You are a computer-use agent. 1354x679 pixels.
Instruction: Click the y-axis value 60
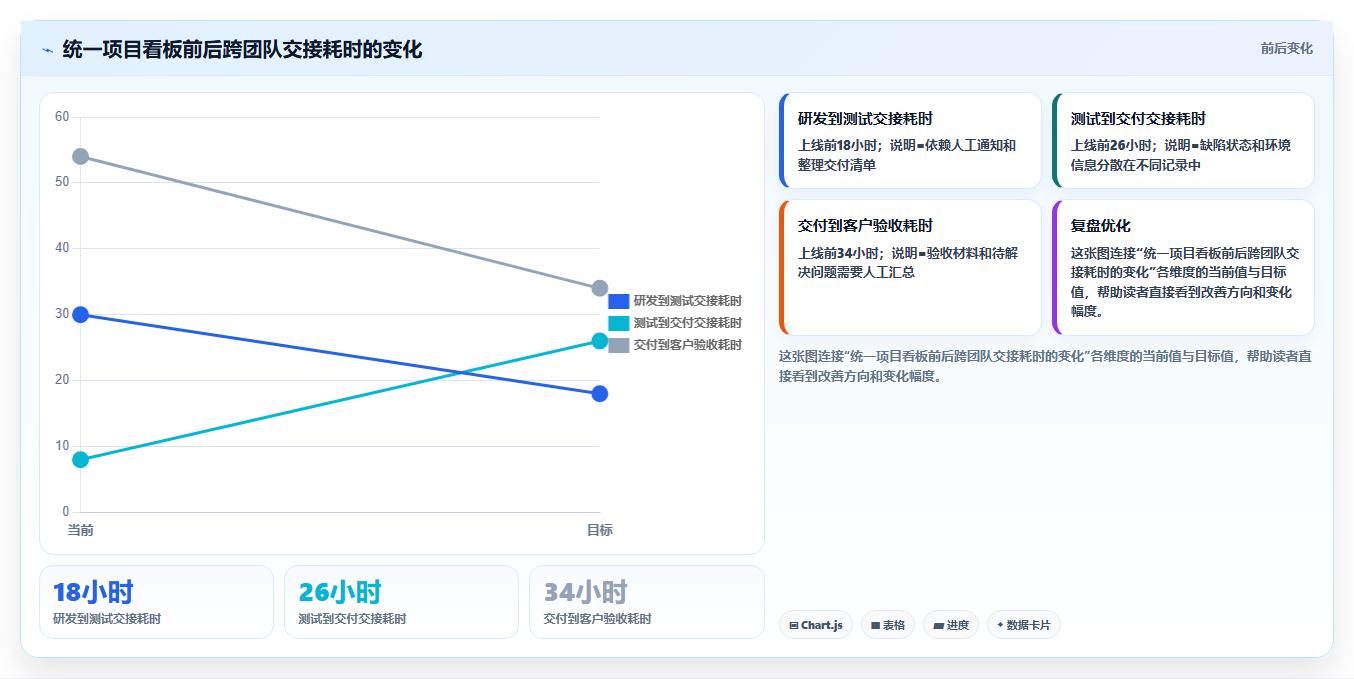[x=62, y=117]
